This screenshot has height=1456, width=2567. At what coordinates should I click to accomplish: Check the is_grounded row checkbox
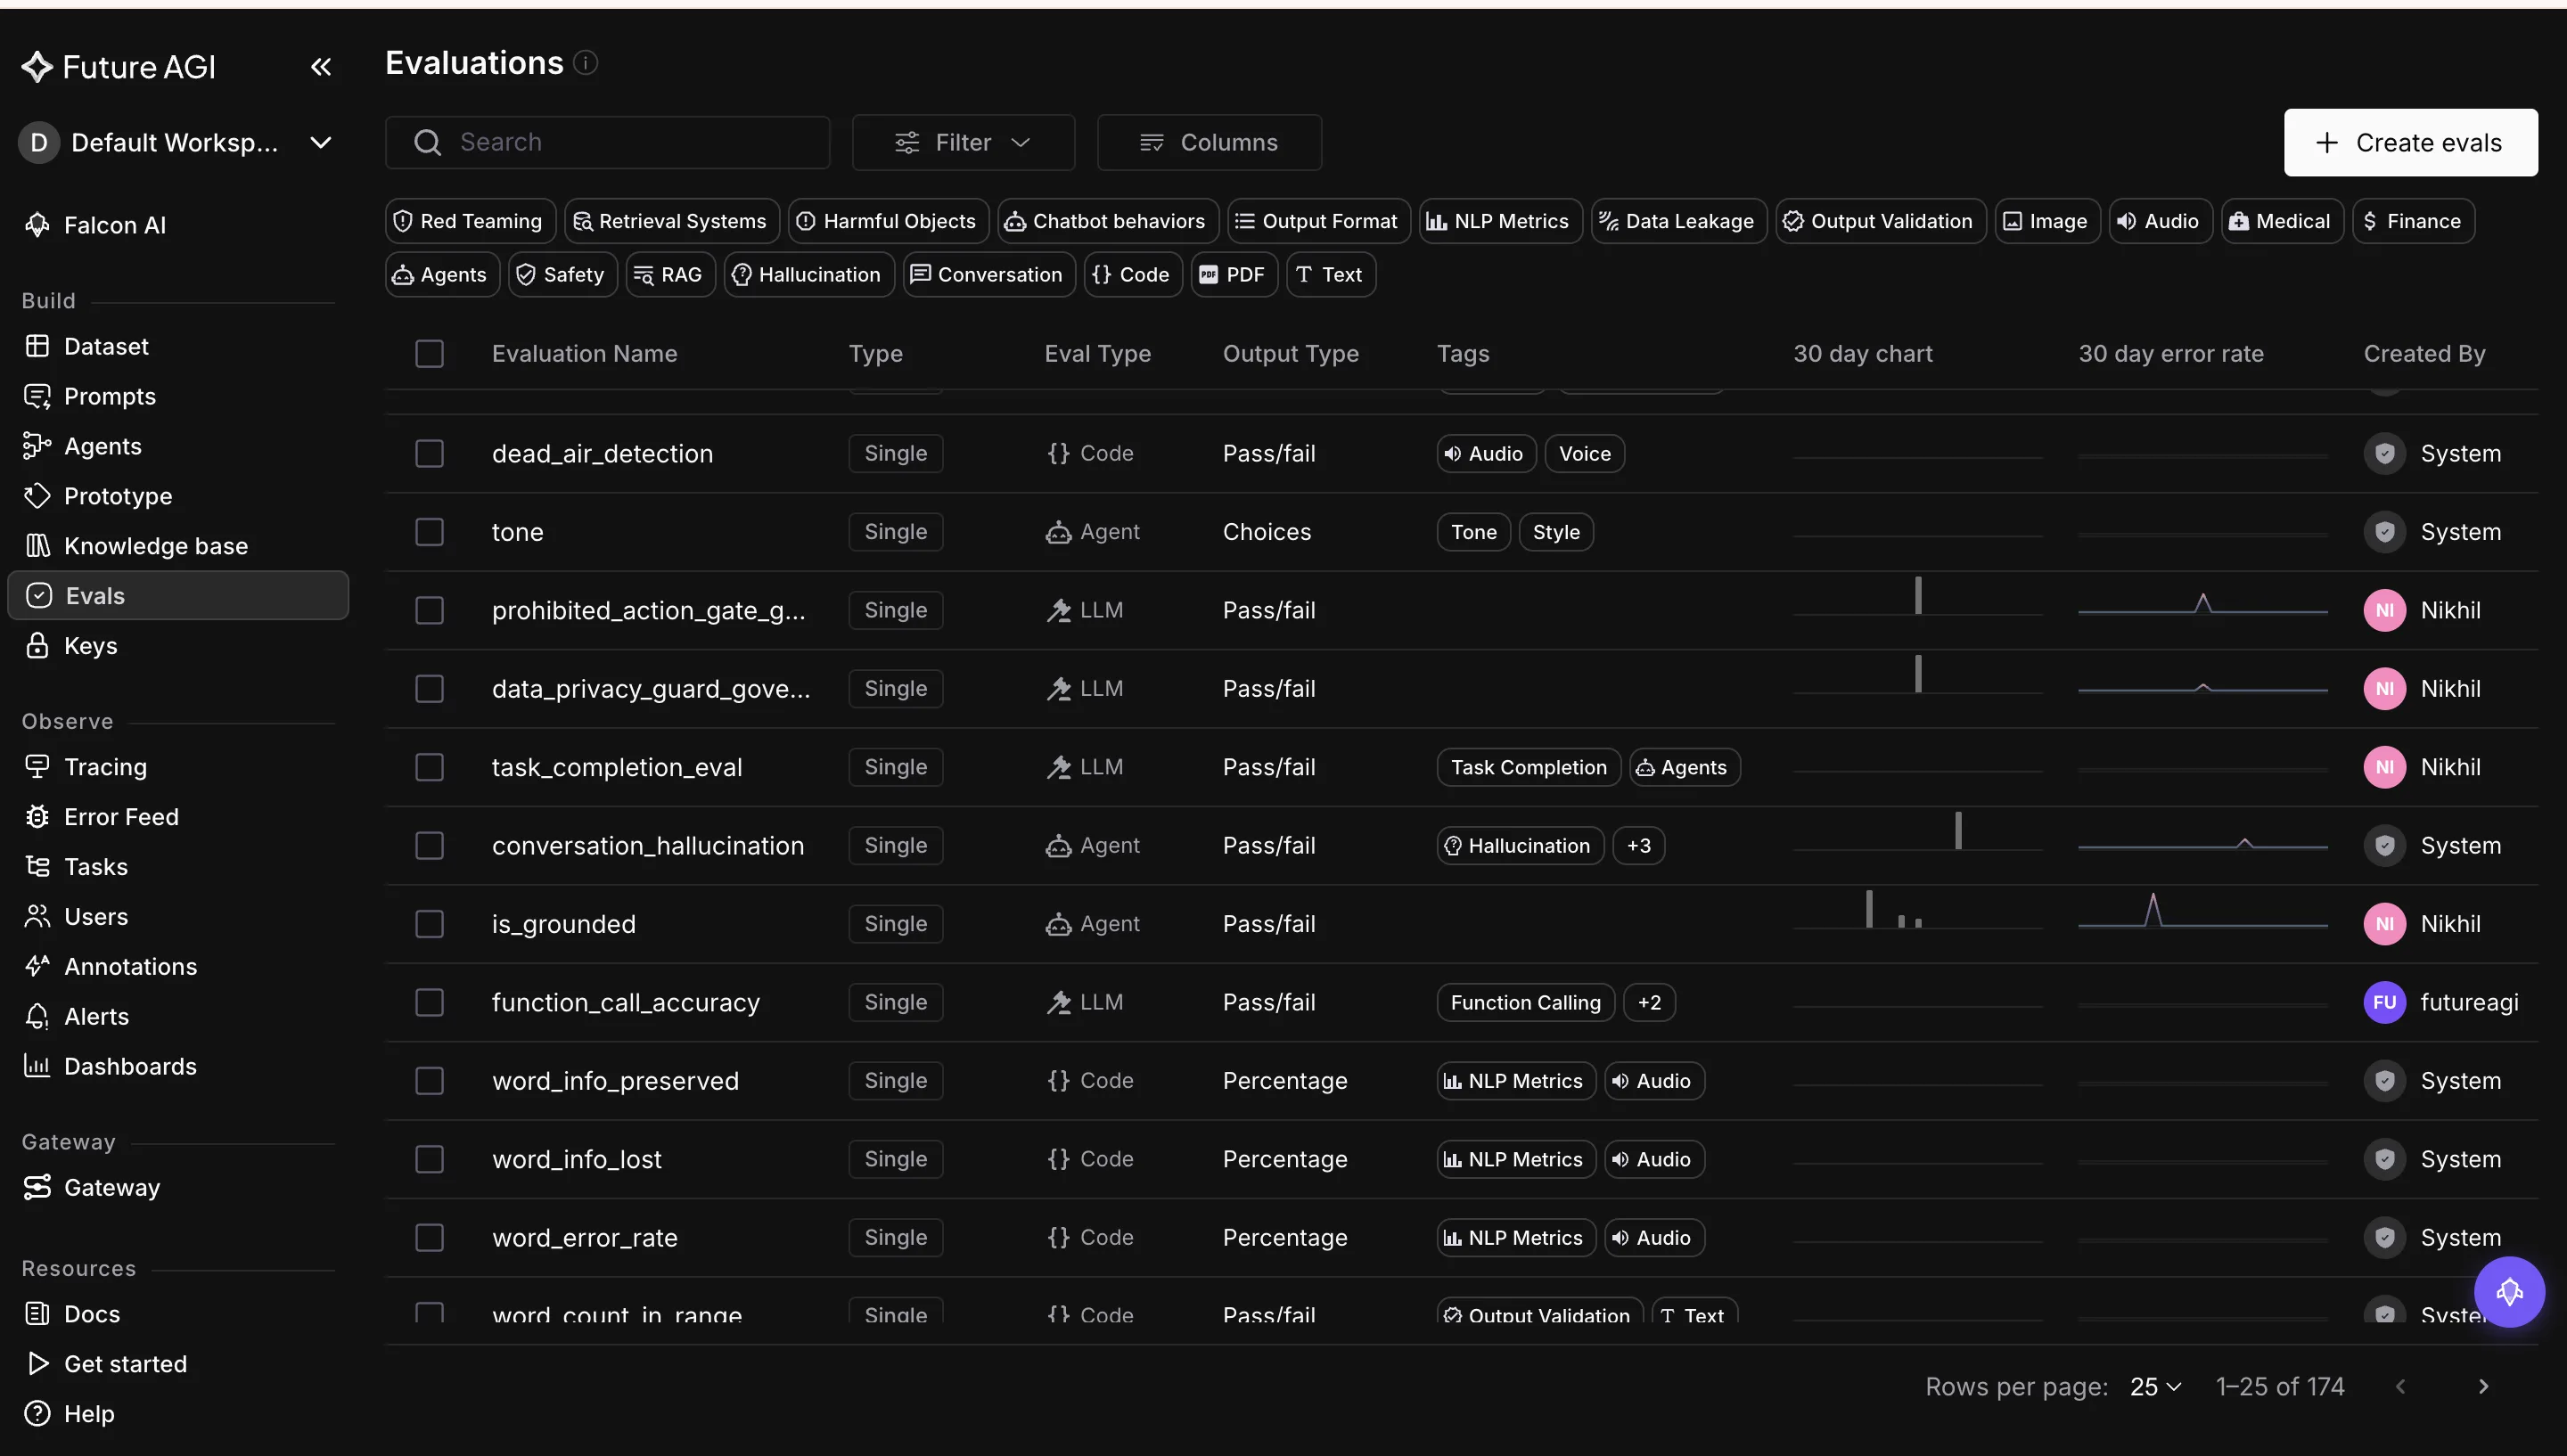(x=429, y=924)
